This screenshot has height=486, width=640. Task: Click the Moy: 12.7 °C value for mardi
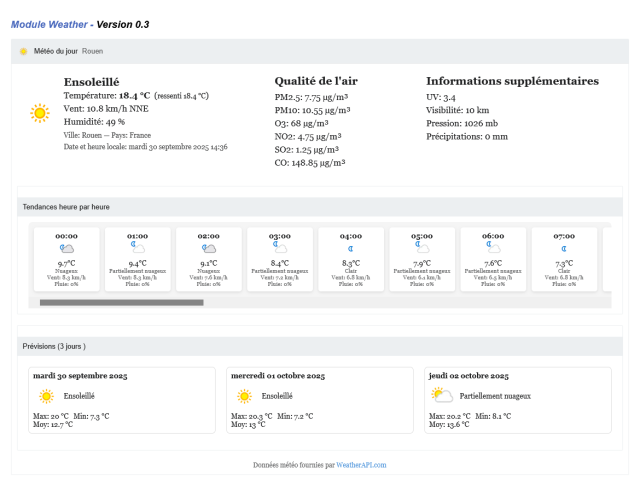53,425
